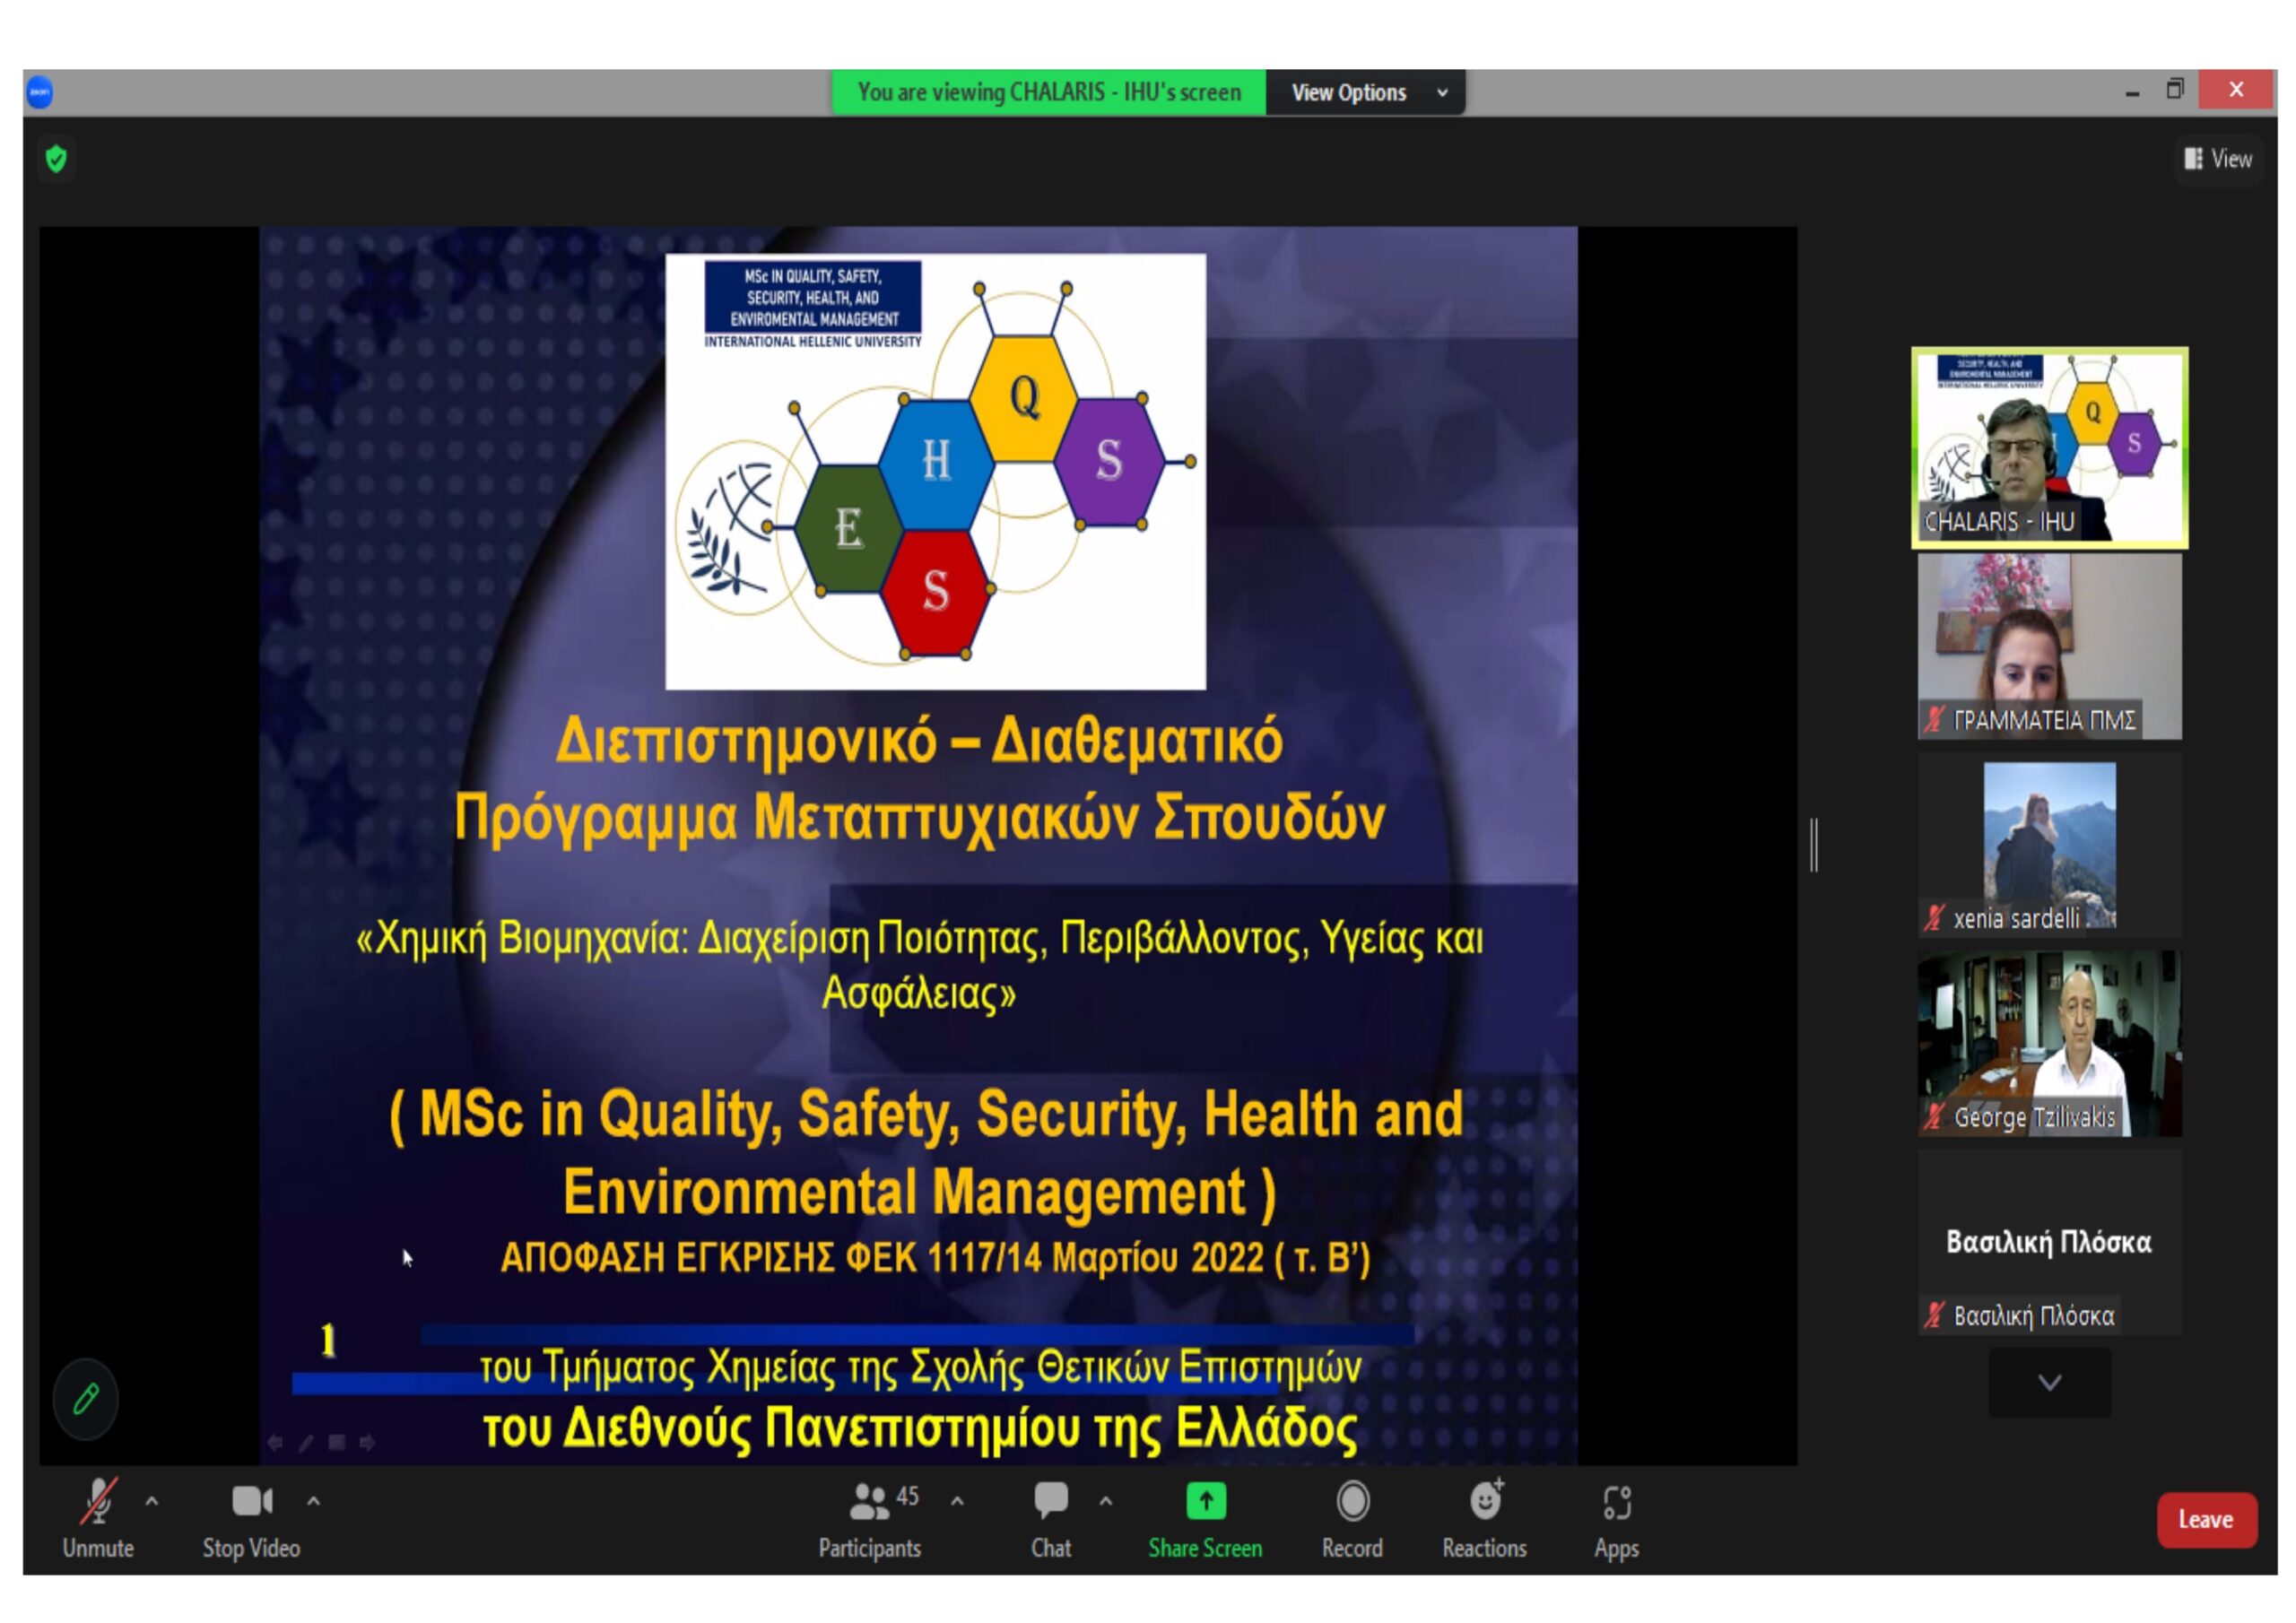Open the annotation pencil tool
This screenshot has width=2296, height=1623.
coord(86,1398)
